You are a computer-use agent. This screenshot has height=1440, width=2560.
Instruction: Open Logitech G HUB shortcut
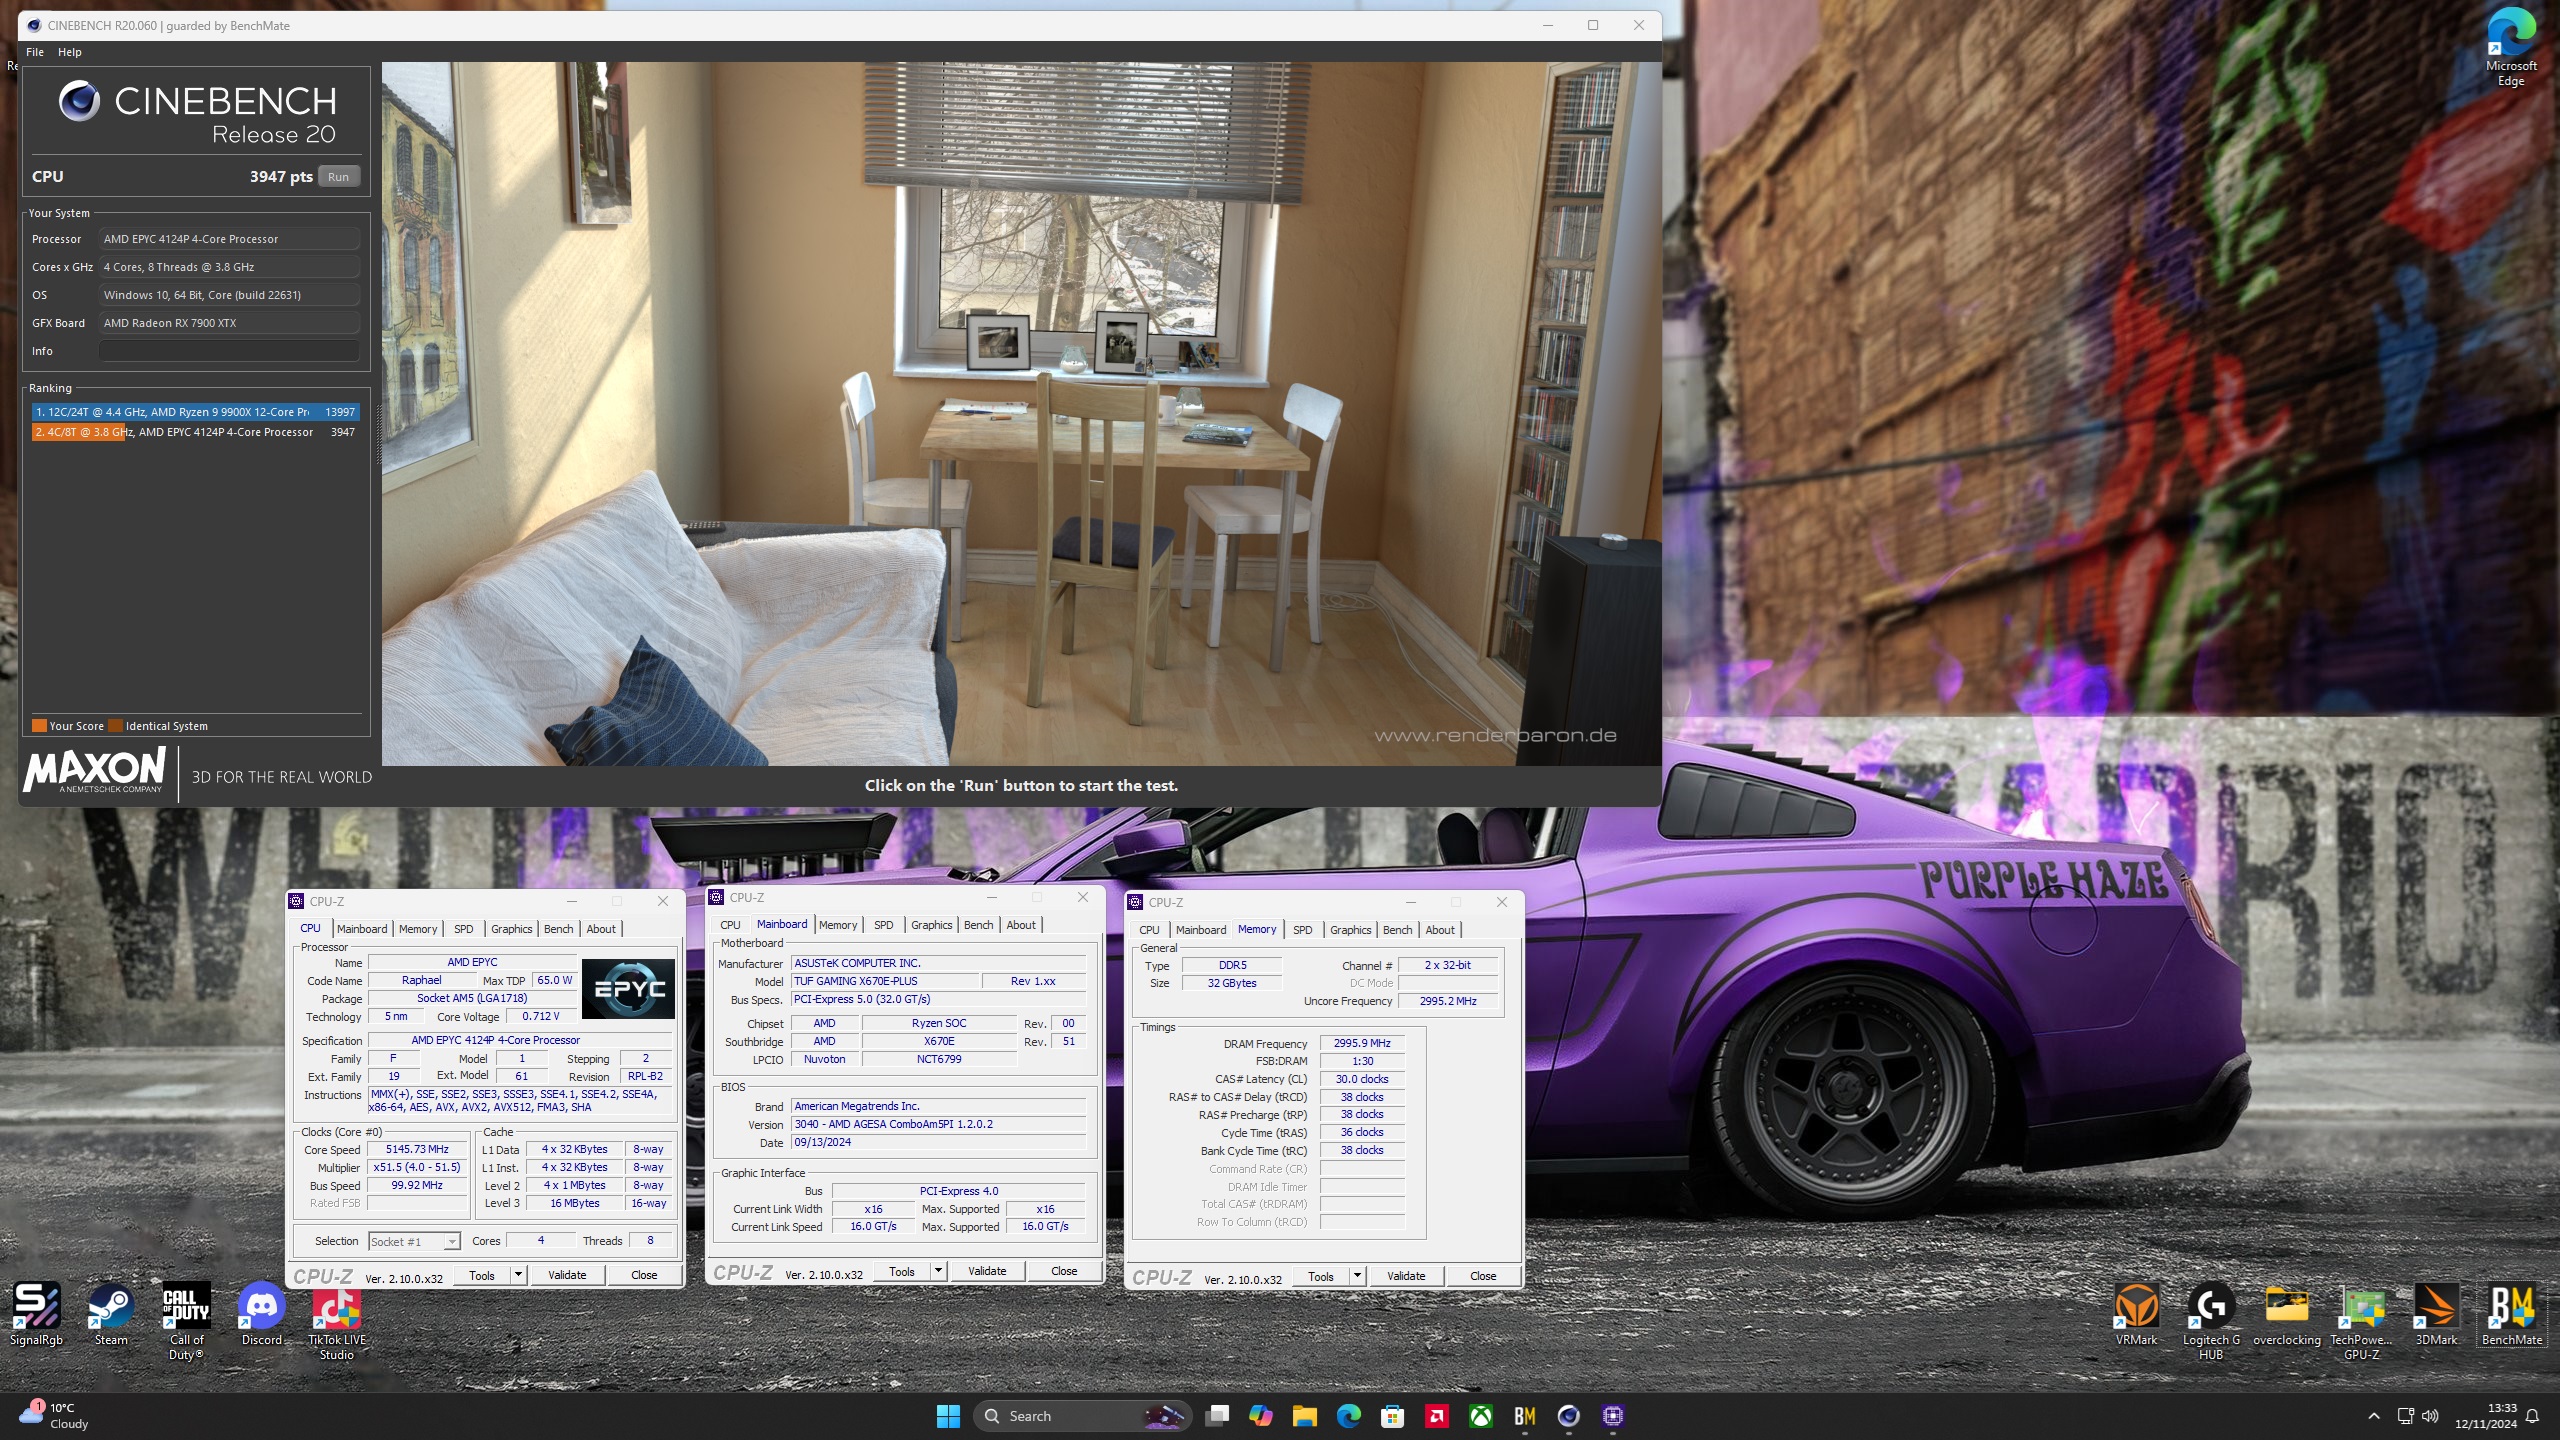2211,1321
